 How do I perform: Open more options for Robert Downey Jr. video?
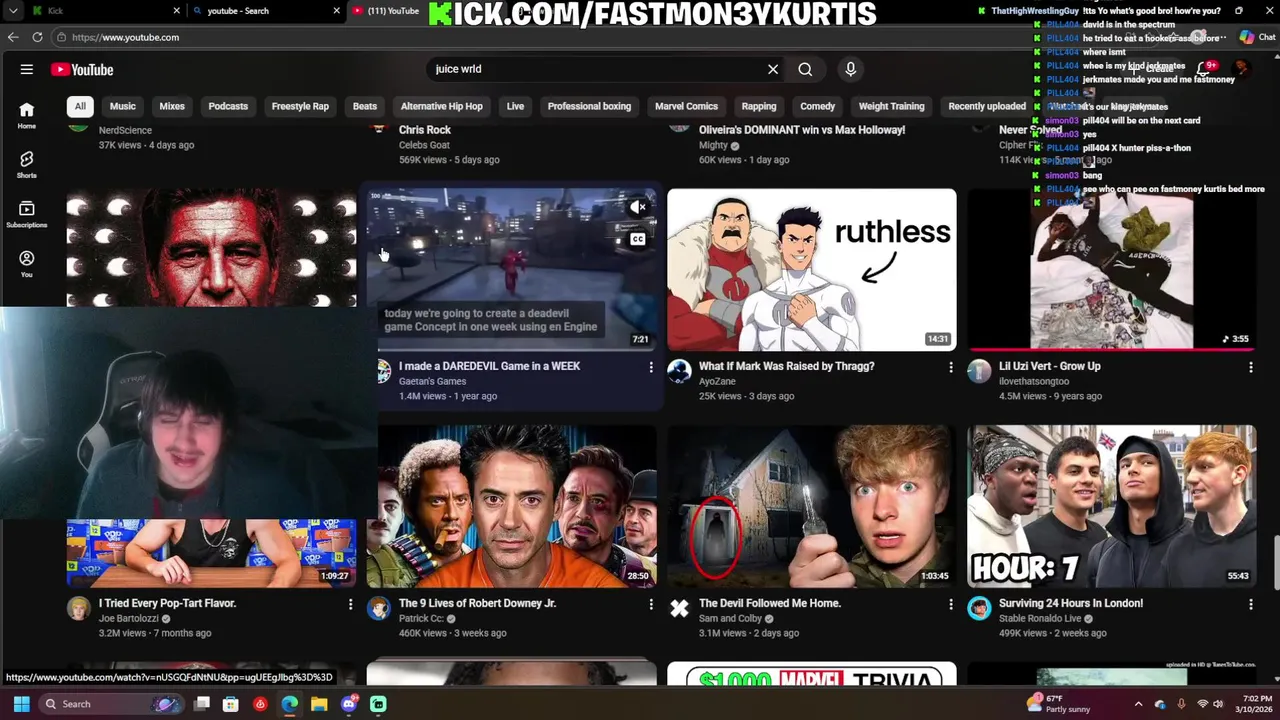[651, 604]
